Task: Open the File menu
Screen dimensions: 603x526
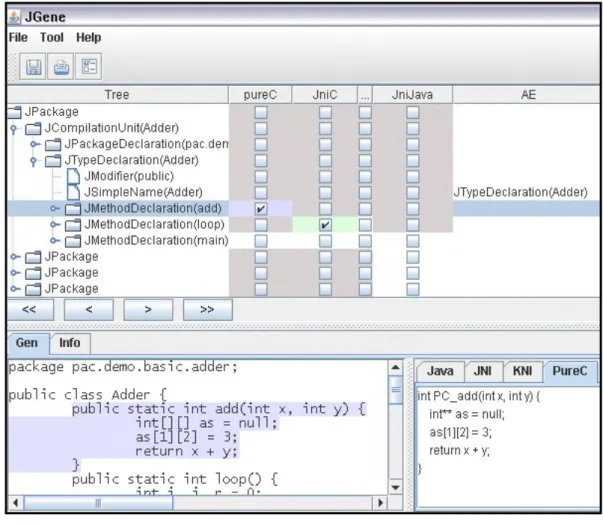Action: [x=18, y=38]
